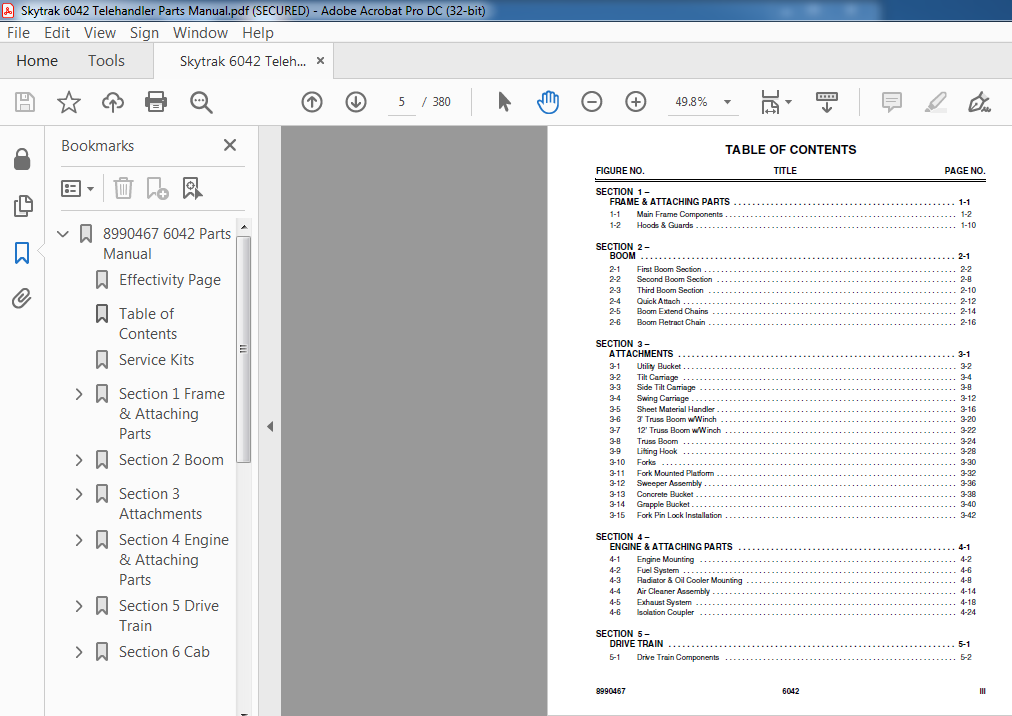The height and width of the screenshot is (716, 1012).
Task: Select the highlighter pen tool
Action: 935,102
